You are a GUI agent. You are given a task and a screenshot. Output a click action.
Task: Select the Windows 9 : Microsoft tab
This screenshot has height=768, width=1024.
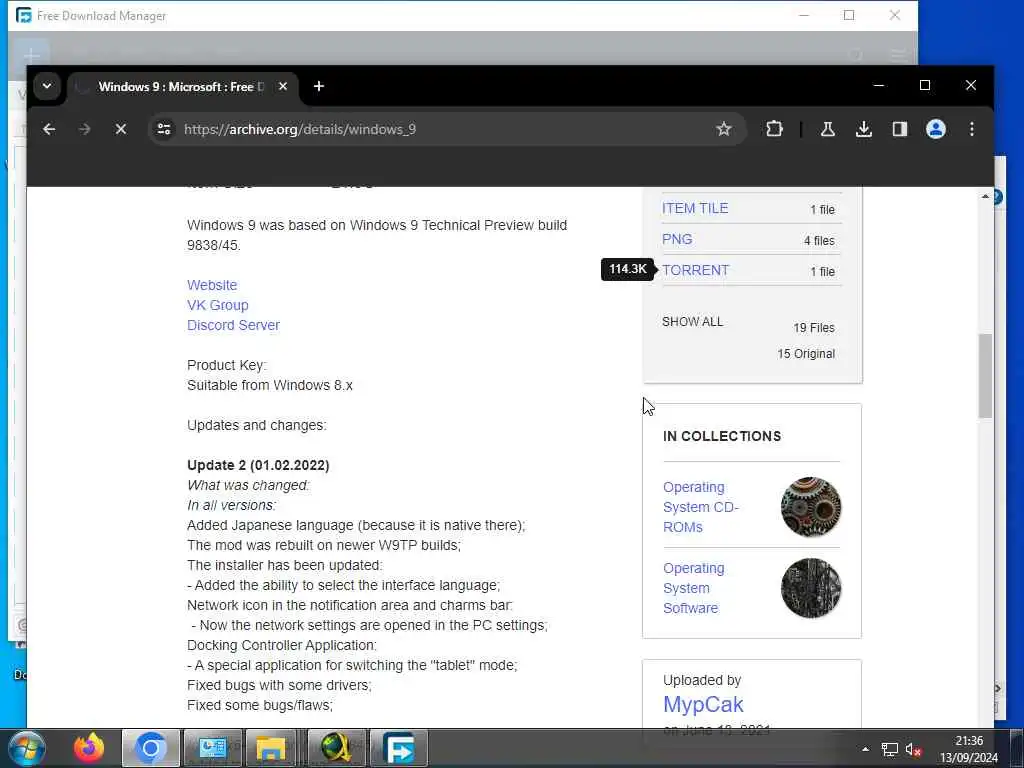[182, 87]
